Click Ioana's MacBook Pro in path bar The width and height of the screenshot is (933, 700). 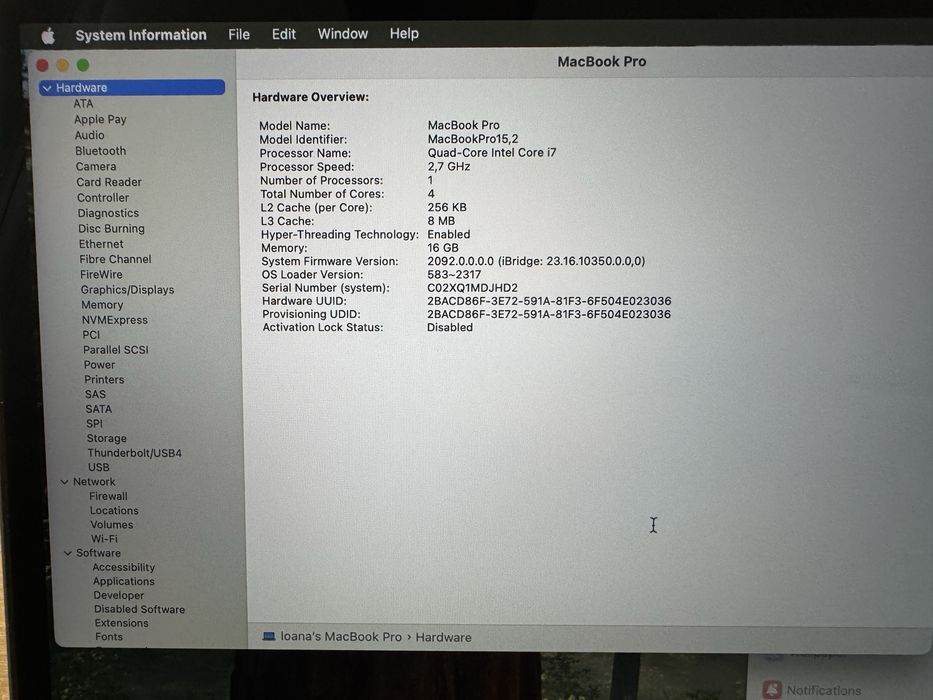(341, 637)
